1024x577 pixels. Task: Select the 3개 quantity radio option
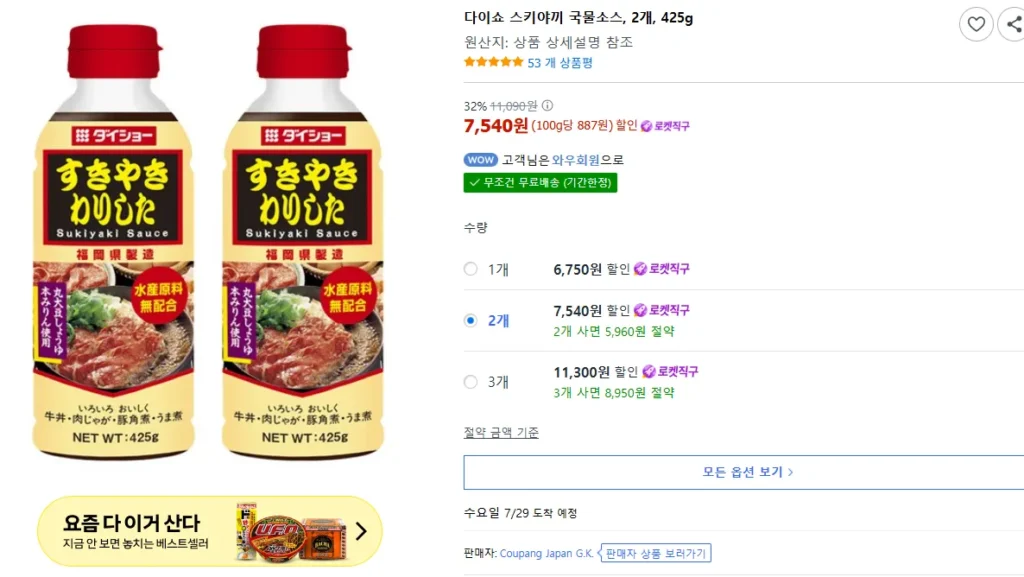pos(470,382)
